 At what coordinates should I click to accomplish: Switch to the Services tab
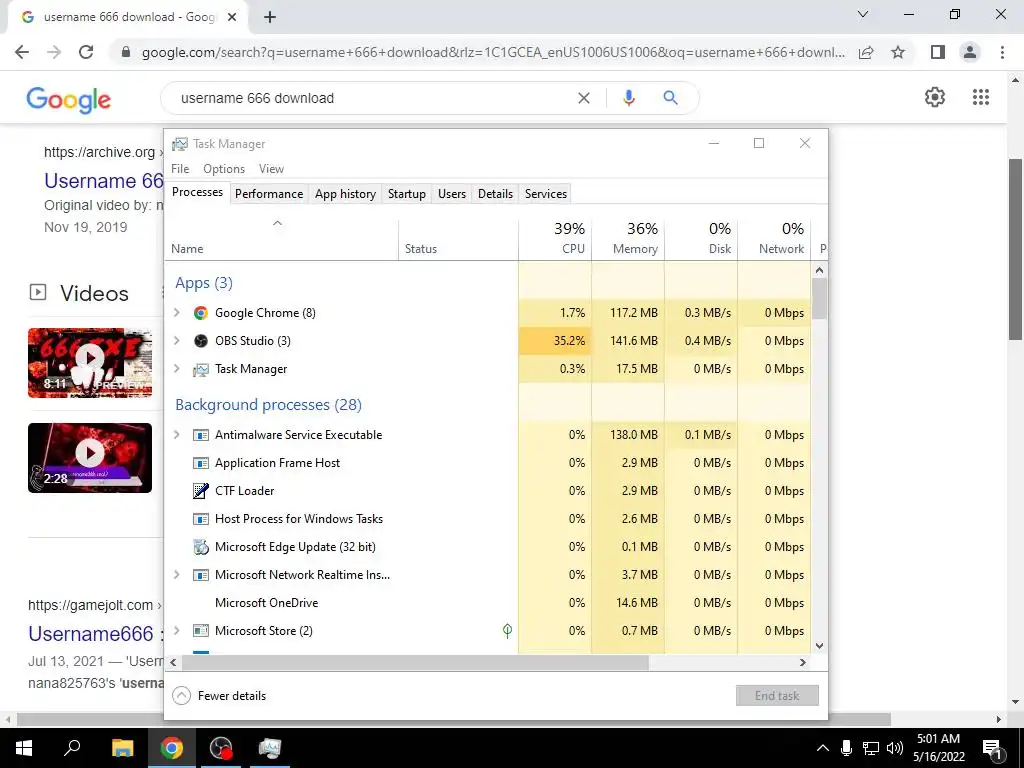tap(546, 194)
